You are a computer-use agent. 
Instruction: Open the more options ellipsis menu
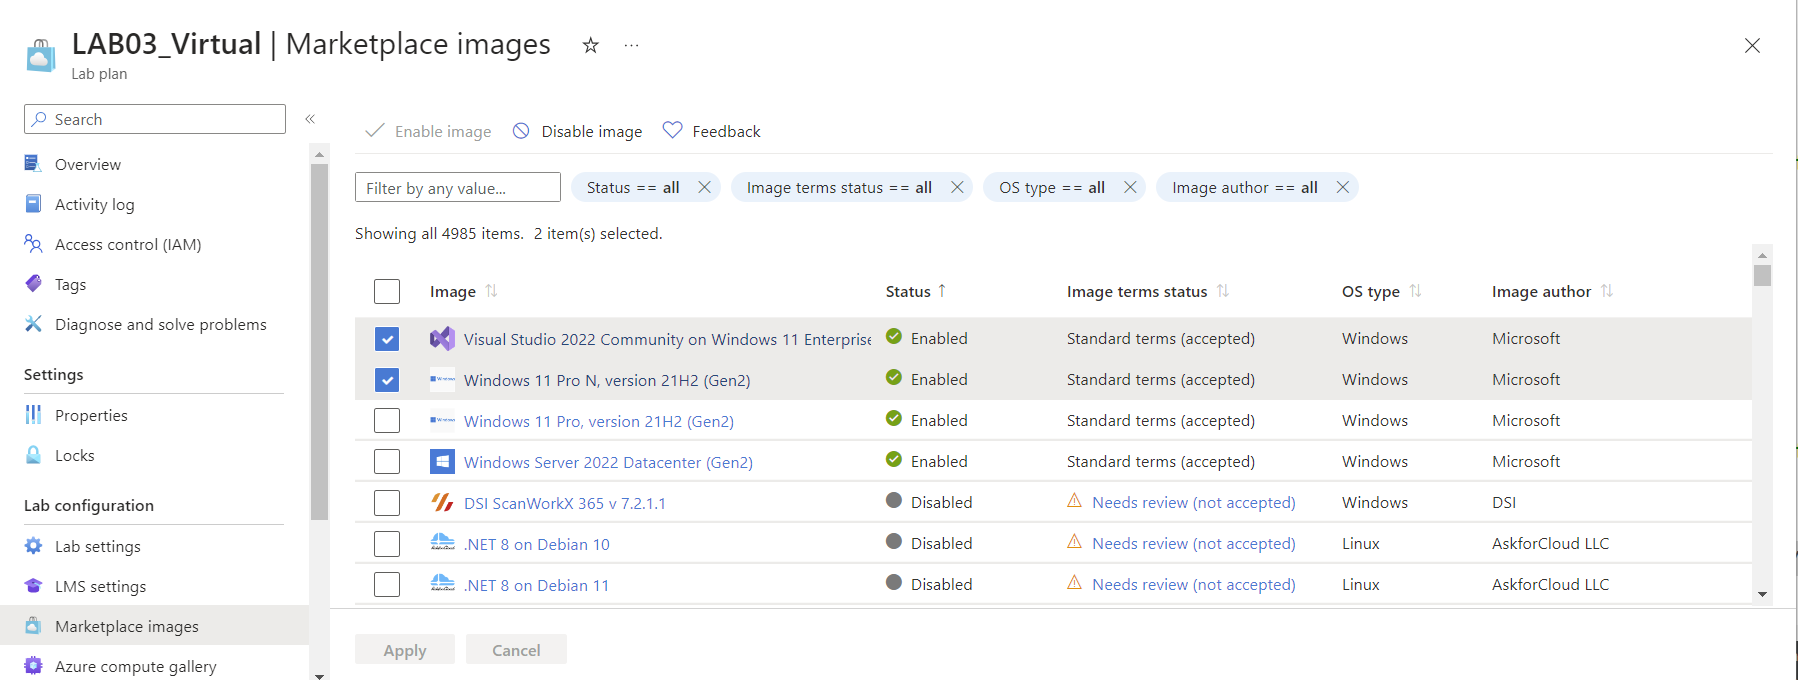[x=631, y=45]
